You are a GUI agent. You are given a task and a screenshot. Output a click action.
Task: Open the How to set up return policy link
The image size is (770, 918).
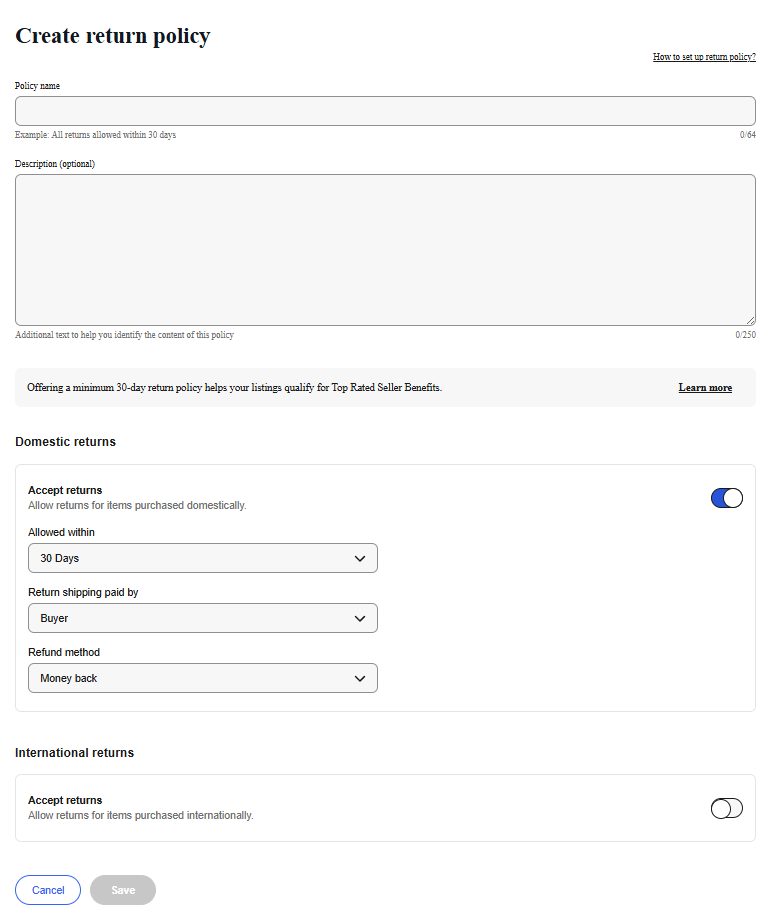pos(704,57)
